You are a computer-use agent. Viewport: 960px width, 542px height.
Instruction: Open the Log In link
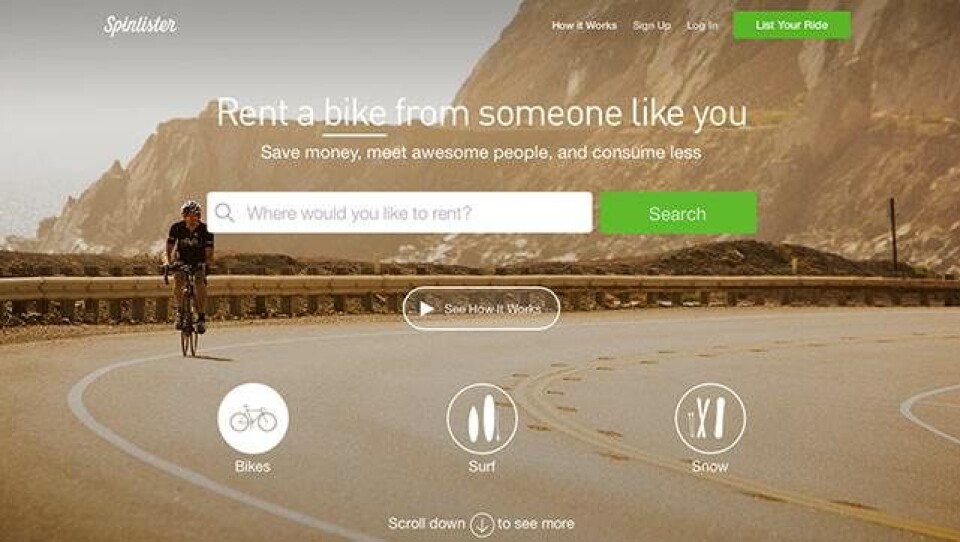702,25
